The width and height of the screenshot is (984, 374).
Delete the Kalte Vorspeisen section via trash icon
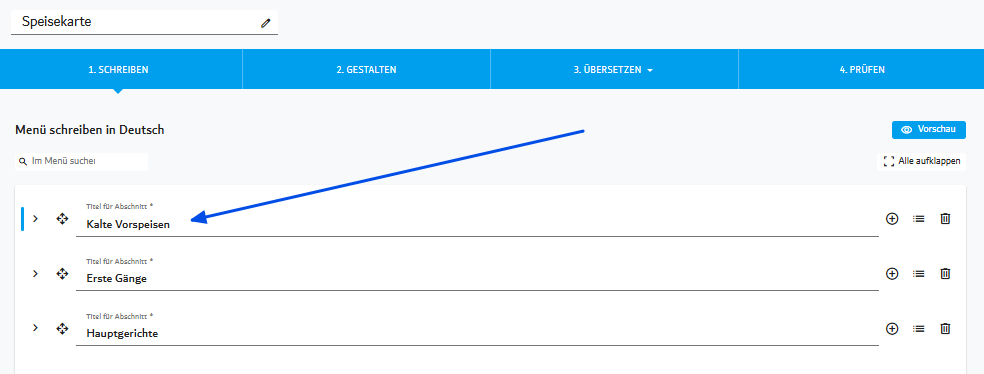click(945, 218)
